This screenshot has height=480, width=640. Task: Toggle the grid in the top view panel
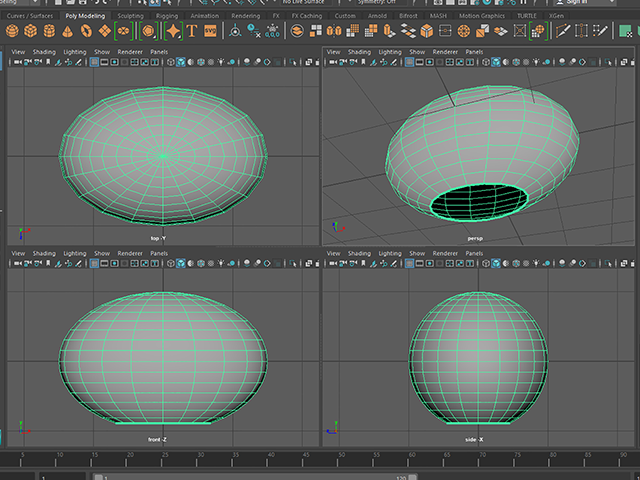click(x=94, y=62)
